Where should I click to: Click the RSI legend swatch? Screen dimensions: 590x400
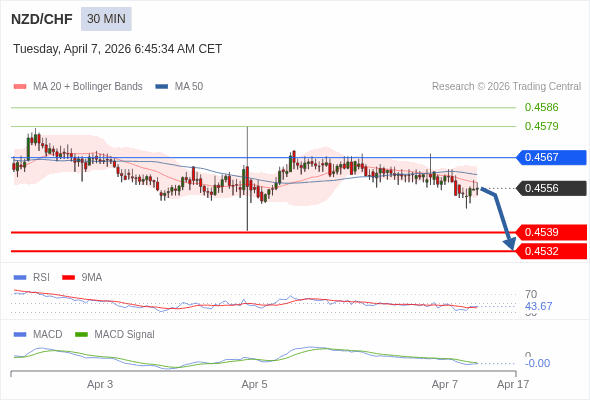coord(20,278)
